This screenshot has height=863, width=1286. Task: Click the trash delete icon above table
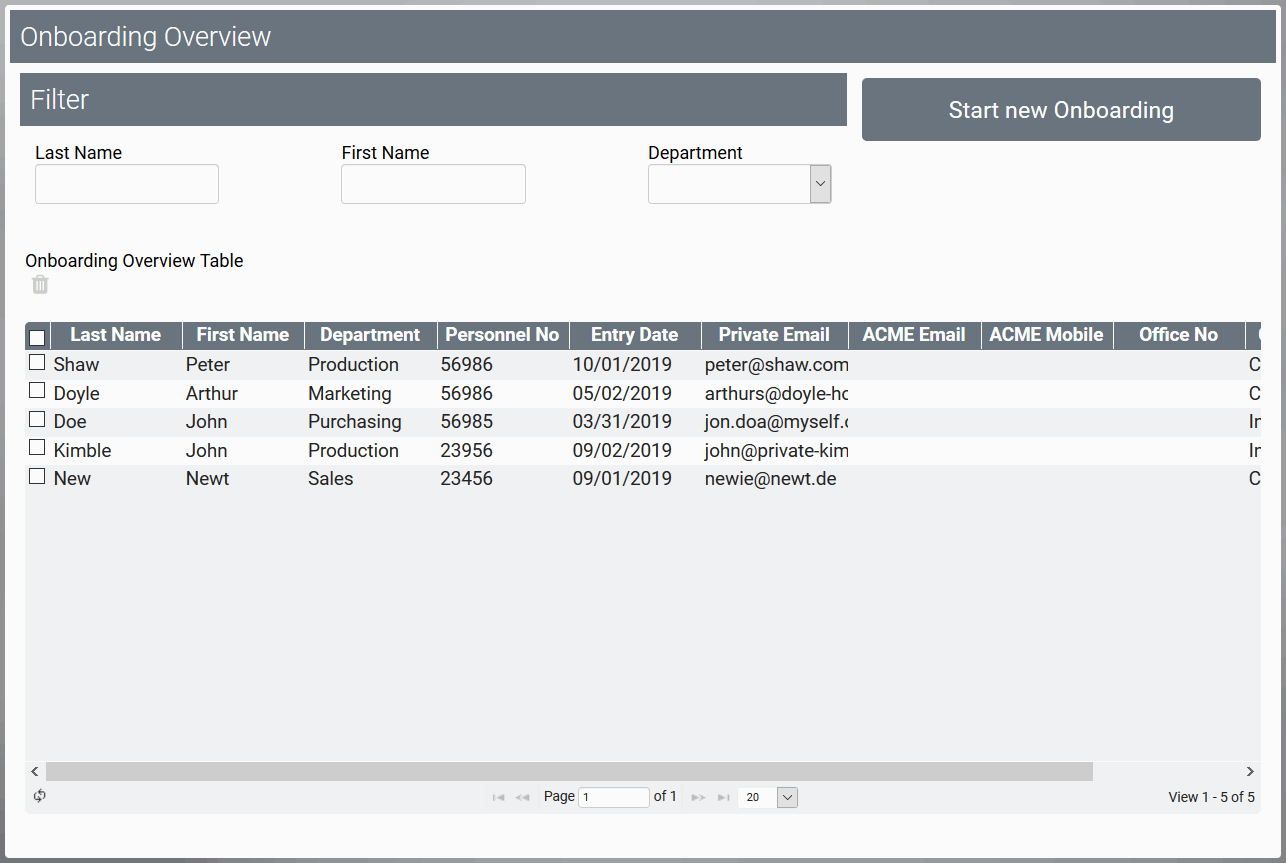point(40,285)
